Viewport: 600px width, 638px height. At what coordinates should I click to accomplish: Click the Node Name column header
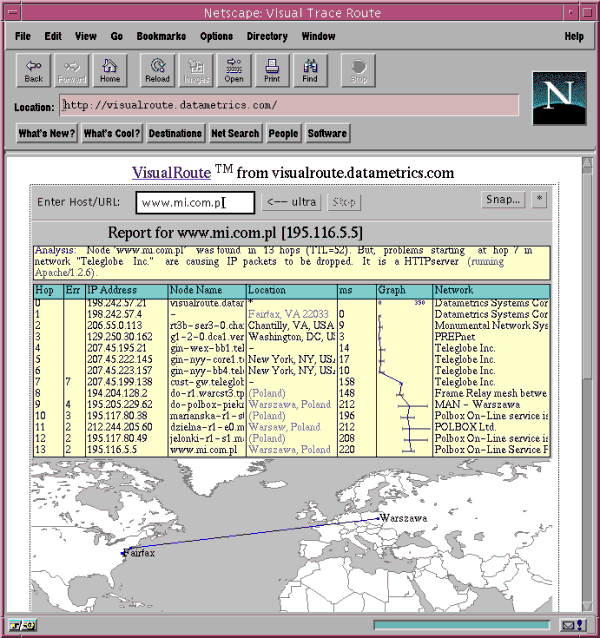[x=207, y=290]
